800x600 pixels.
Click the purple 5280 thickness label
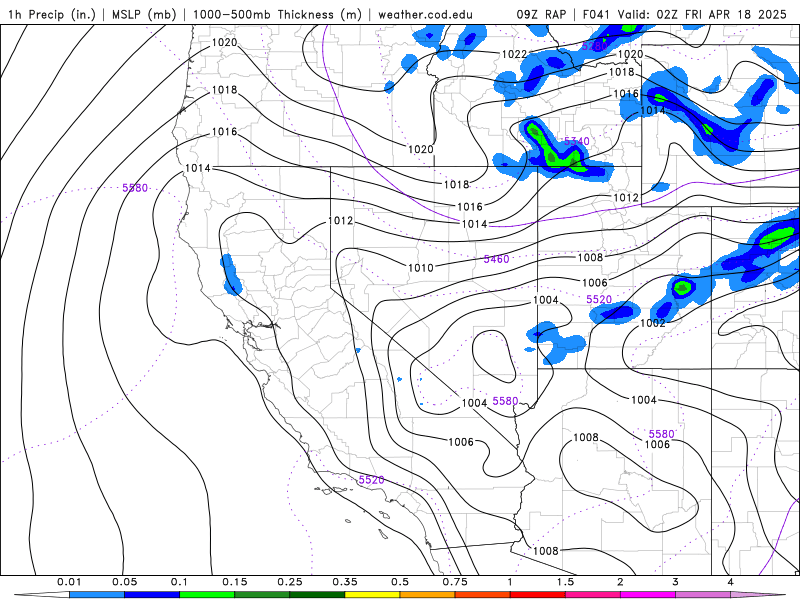(594, 46)
